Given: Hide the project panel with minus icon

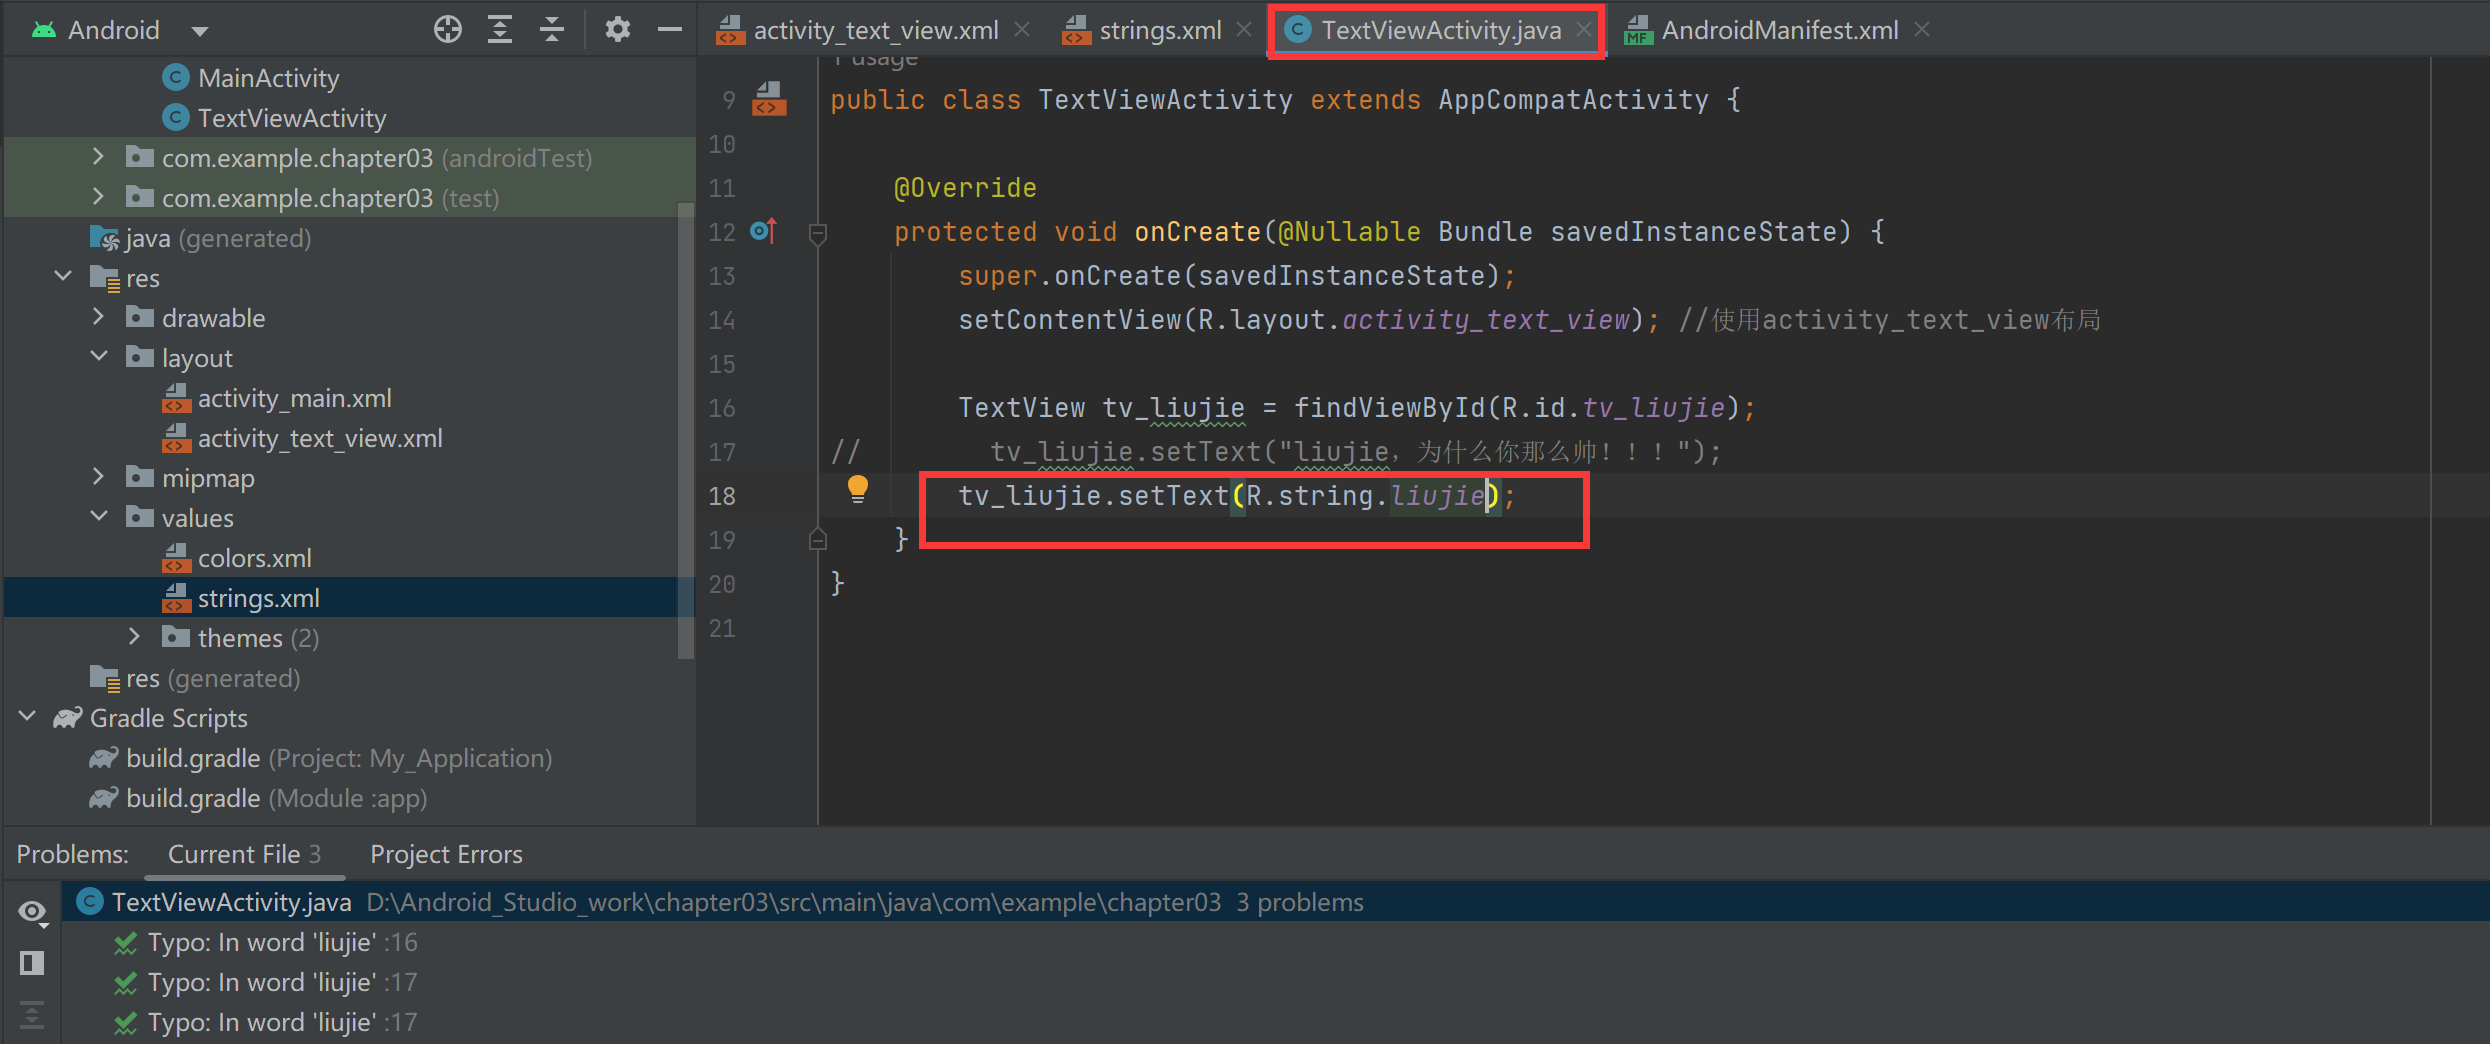Looking at the screenshot, I should click(670, 30).
